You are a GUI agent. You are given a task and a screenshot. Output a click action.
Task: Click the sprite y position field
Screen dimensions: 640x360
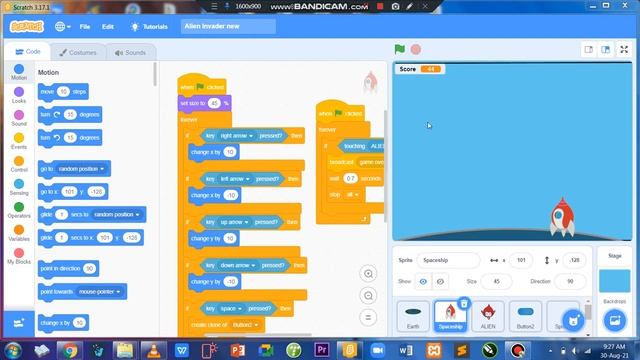point(575,260)
